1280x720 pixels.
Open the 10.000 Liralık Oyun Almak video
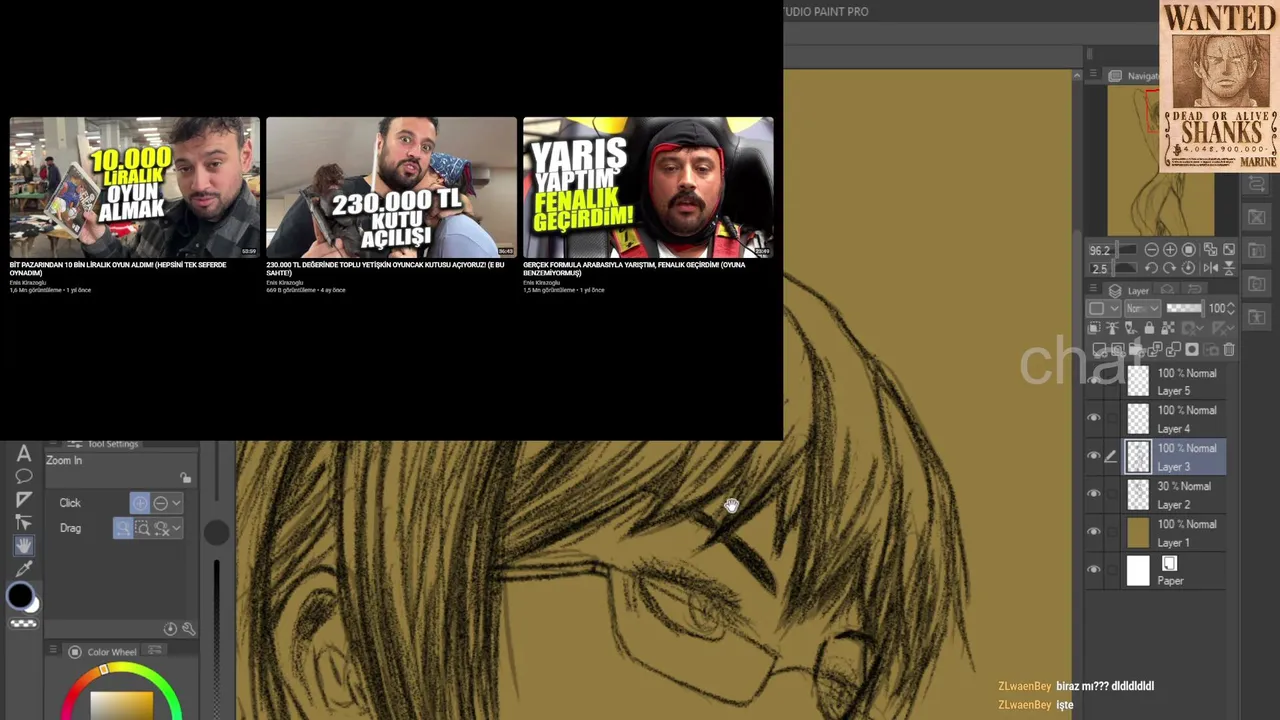[134, 187]
